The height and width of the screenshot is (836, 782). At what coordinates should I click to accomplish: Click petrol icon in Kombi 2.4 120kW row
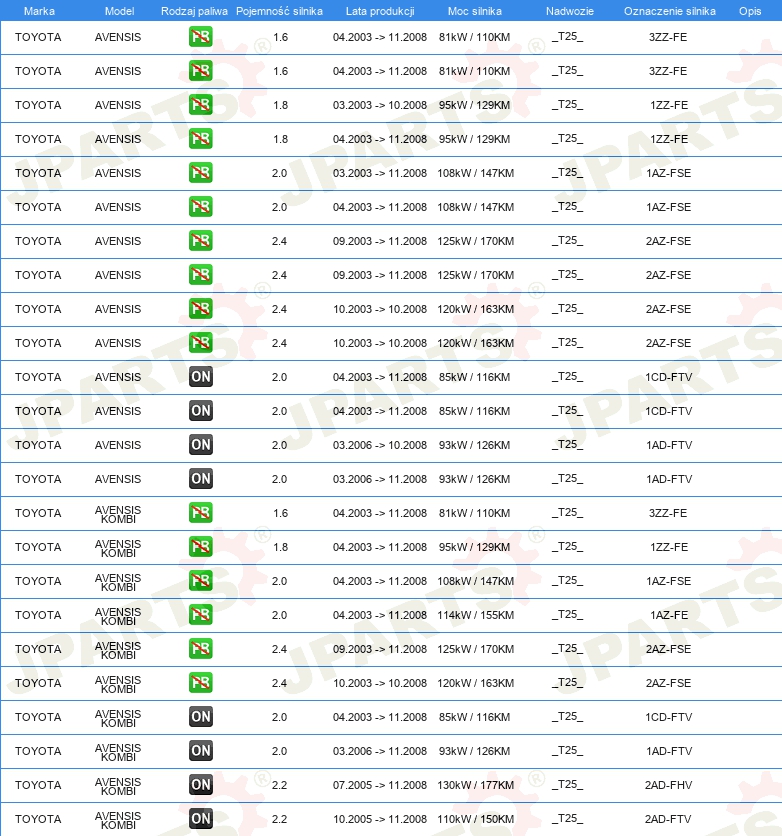[200, 683]
